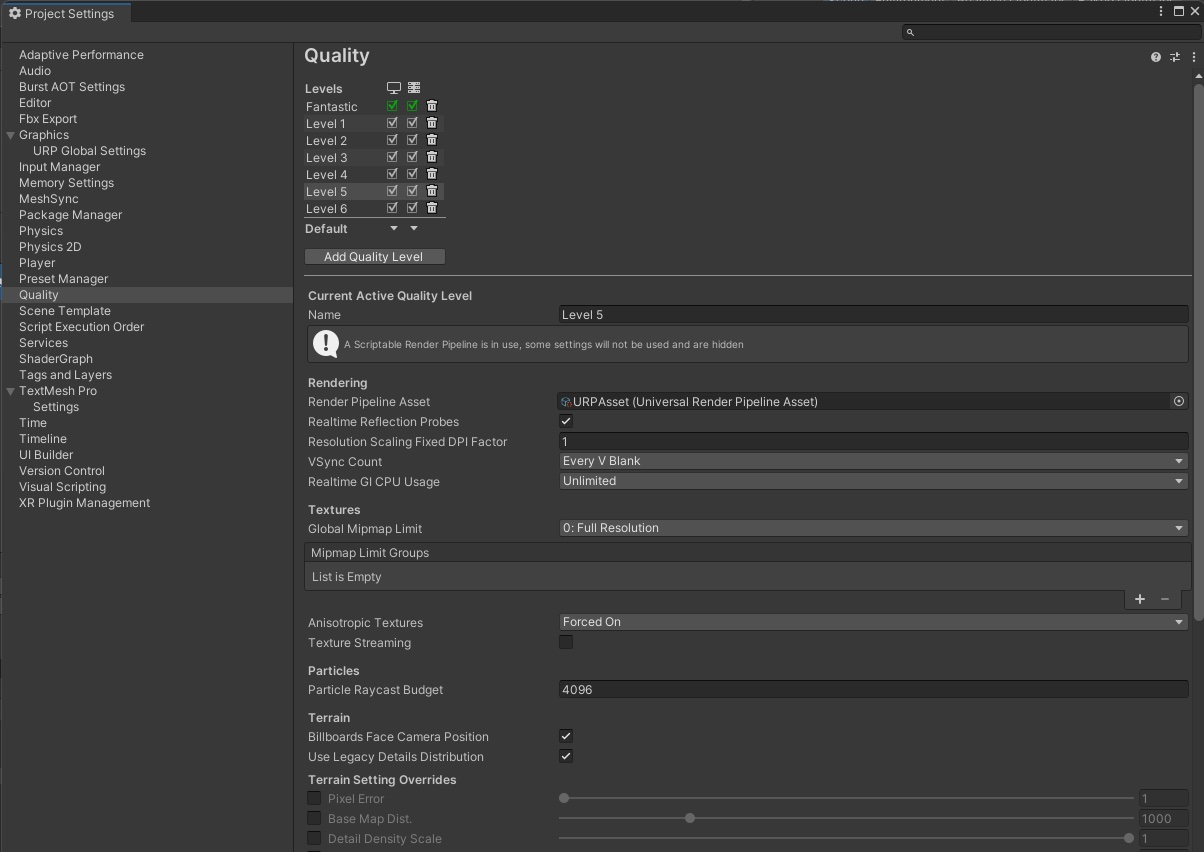Click the Base Map Dist. slider handle
1204x852 pixels.
690,818
